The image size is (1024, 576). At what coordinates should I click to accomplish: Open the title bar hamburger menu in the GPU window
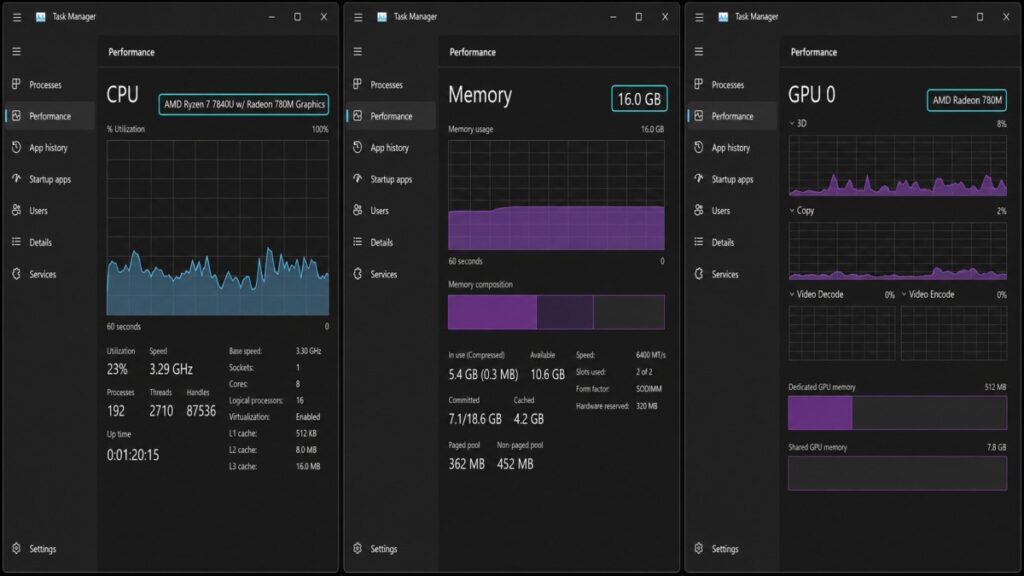click(699, 17)
